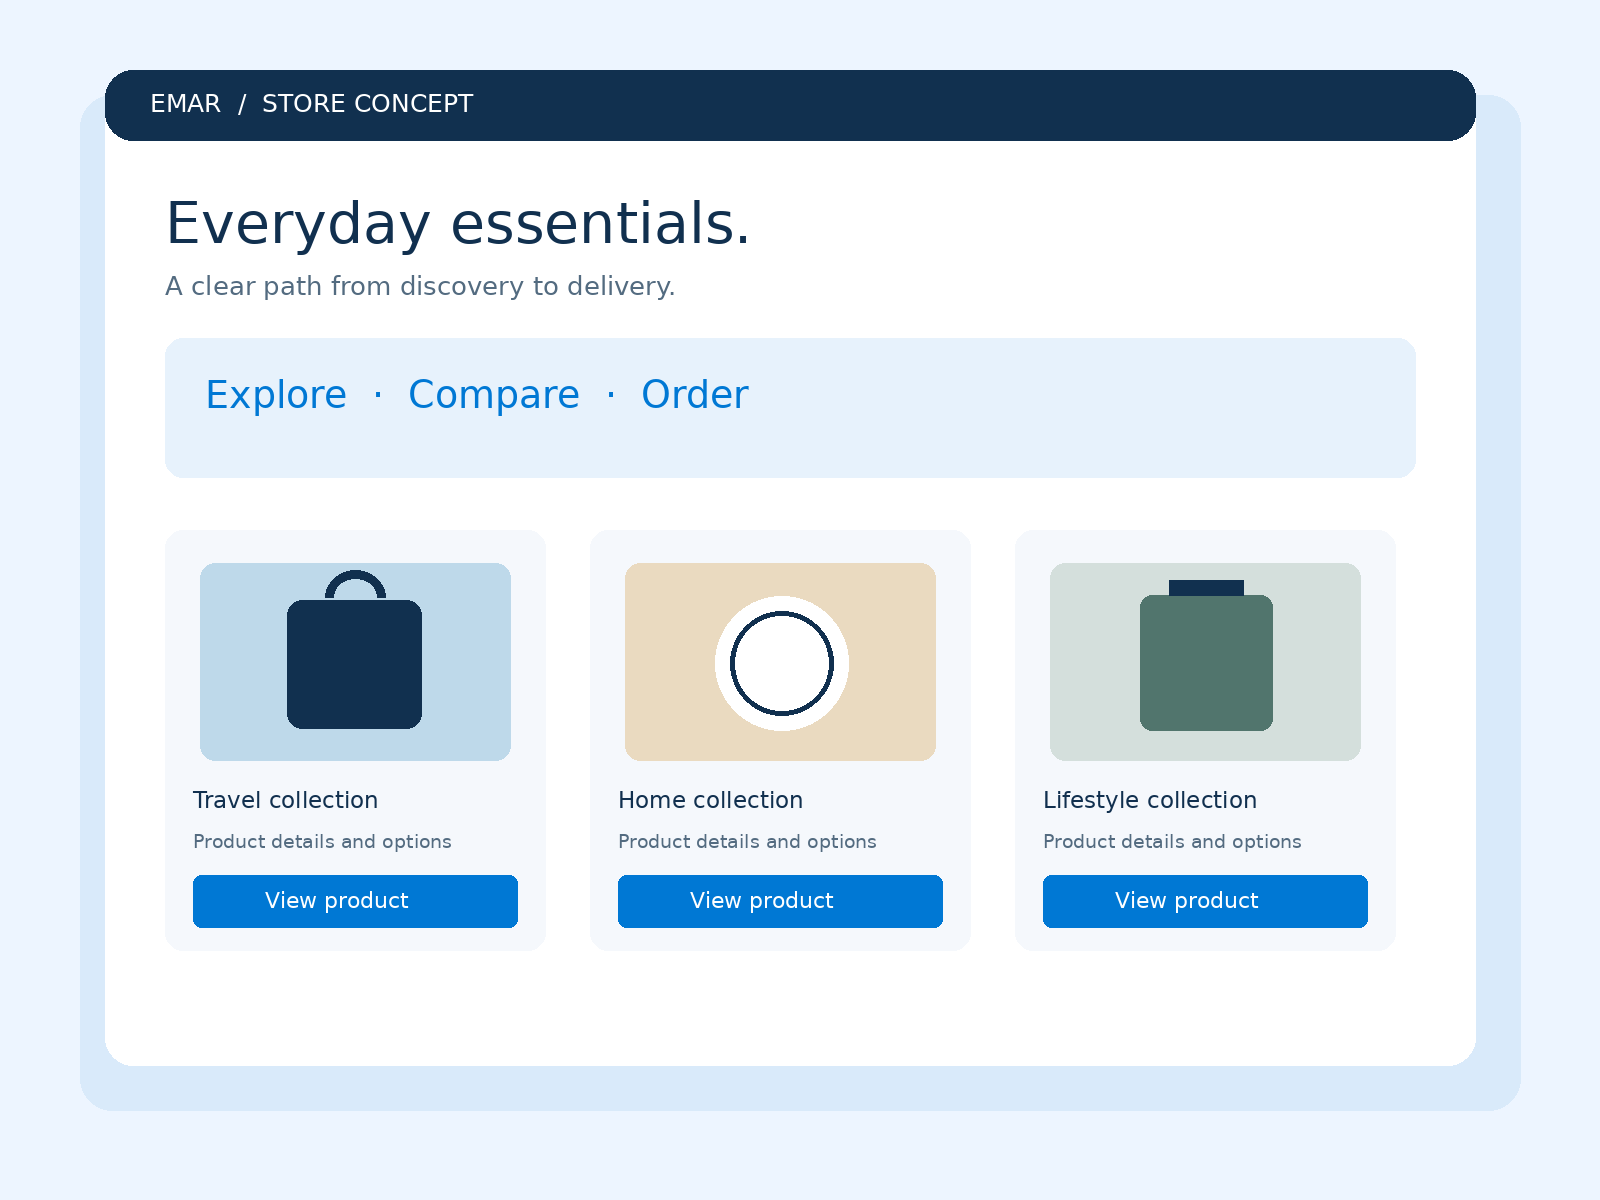Viewport: 1600px width, 1200px height.
Task: Click the 'A clear path from discovery to delivery.' subtitle
Action: (420, 286)
